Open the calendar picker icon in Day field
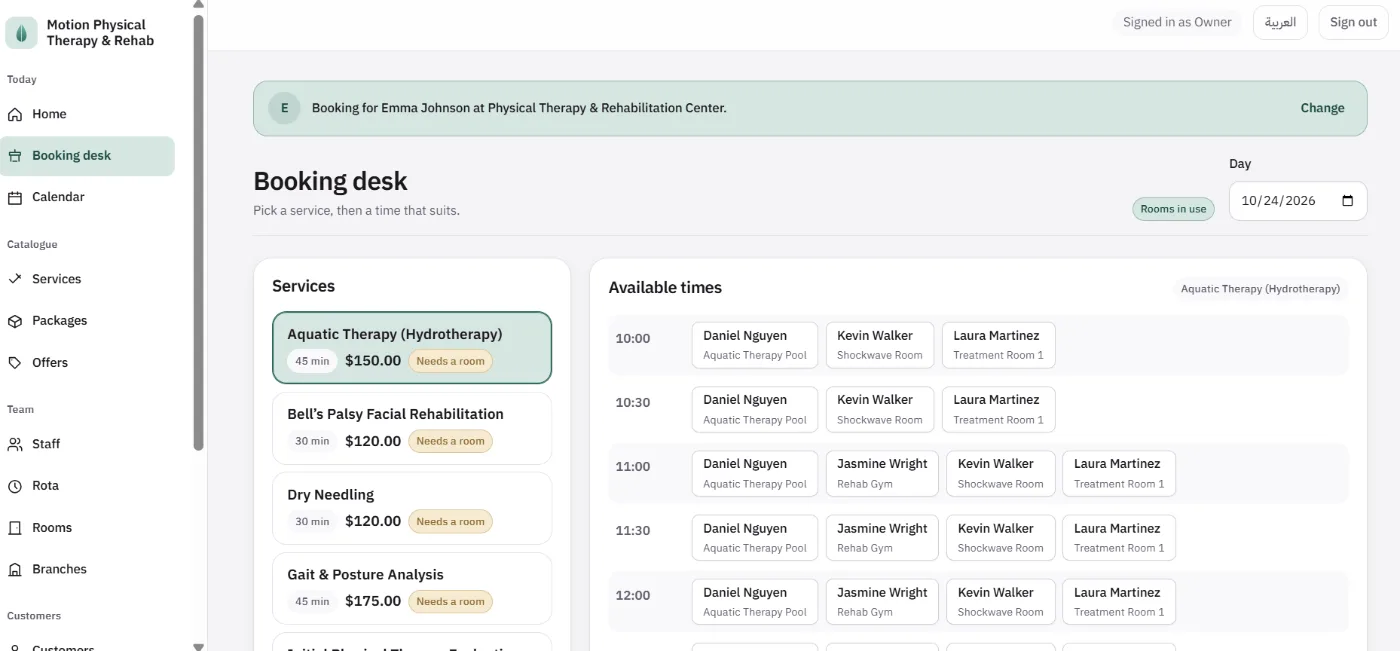The height and width of the screenshot is (651, 1400). point(1347,200)
